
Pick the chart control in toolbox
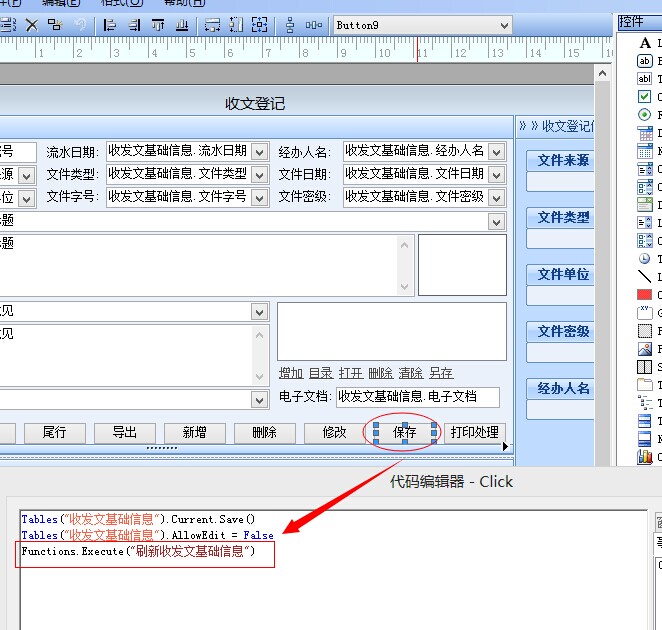pos(645,456)
